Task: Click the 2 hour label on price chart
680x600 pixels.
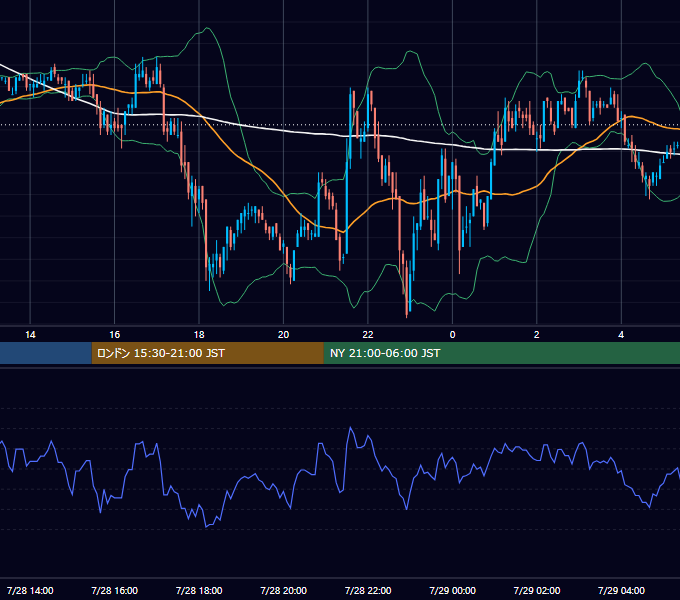Action: coord(537,335)
